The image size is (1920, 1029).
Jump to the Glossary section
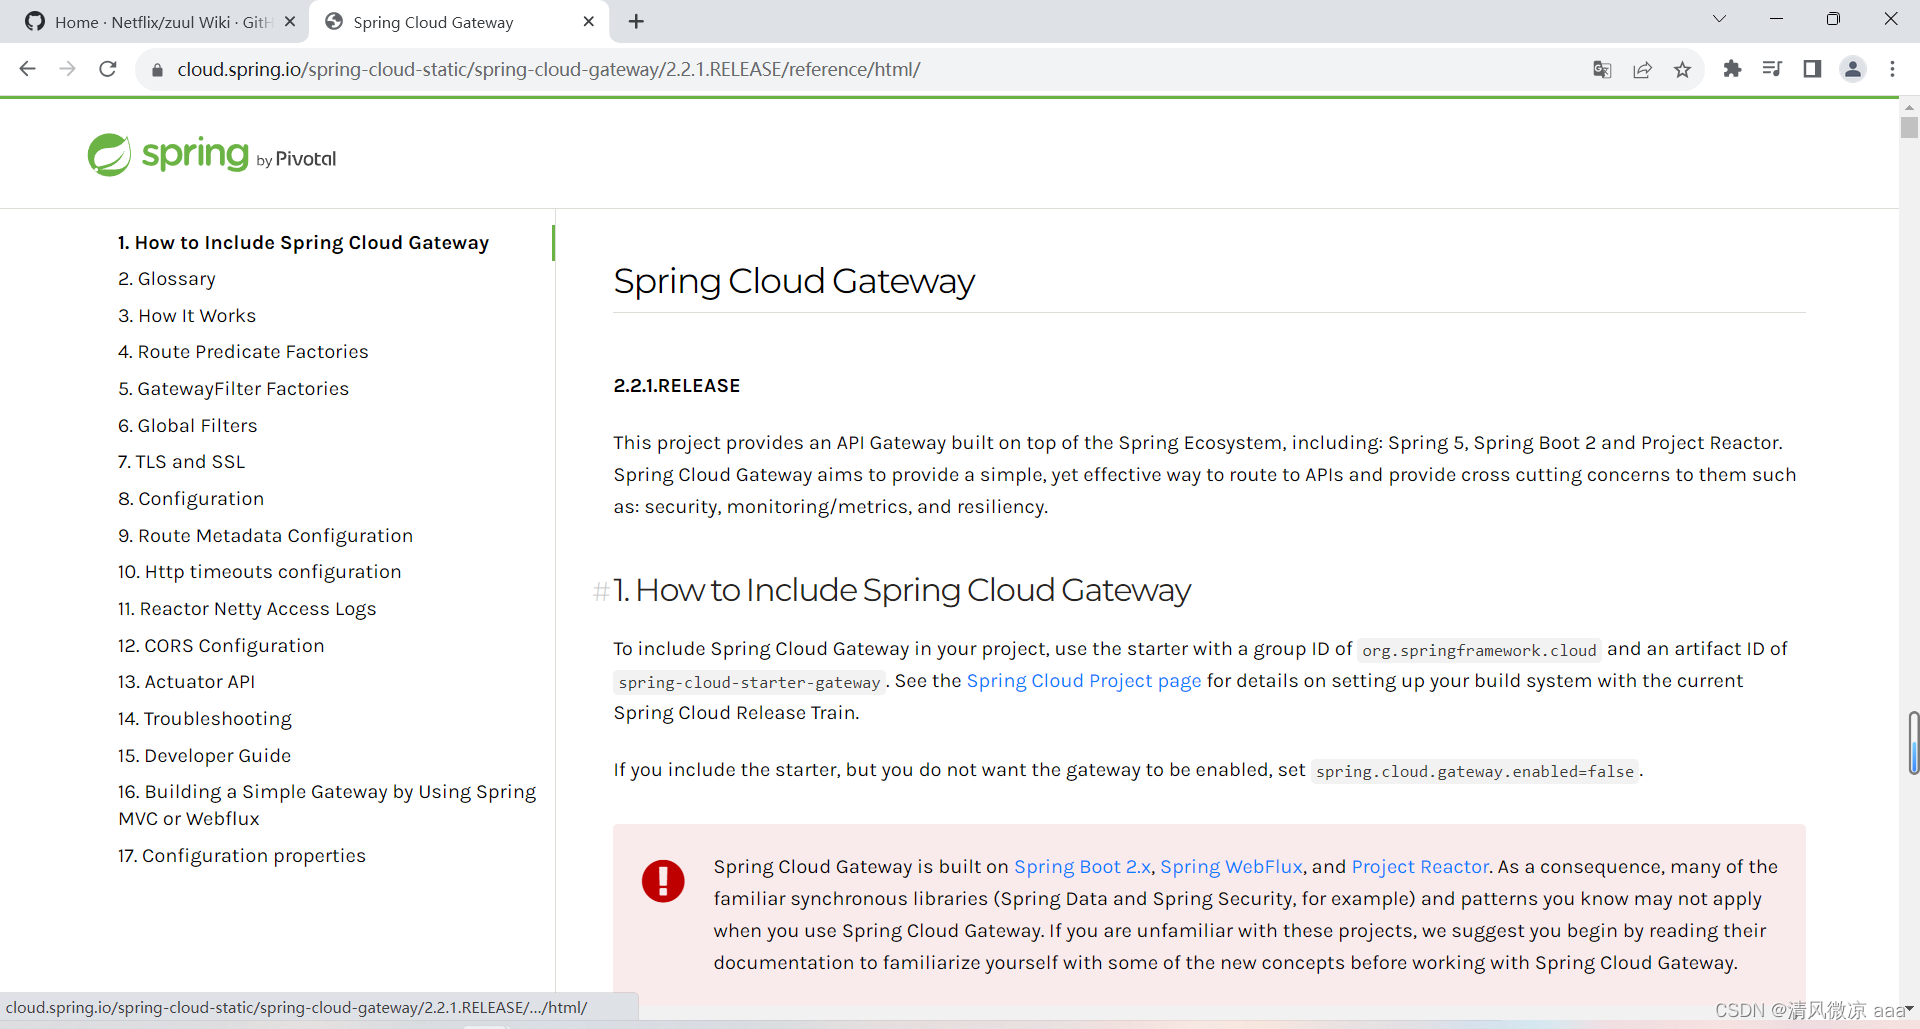(167, 279)
